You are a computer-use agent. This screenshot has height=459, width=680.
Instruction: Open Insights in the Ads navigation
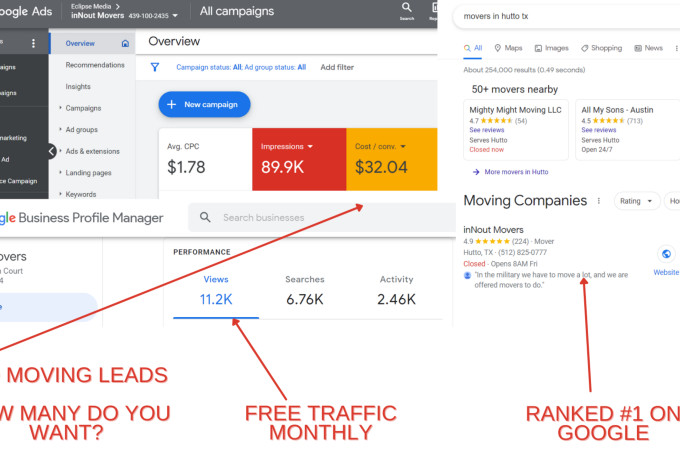coord(78,86)
